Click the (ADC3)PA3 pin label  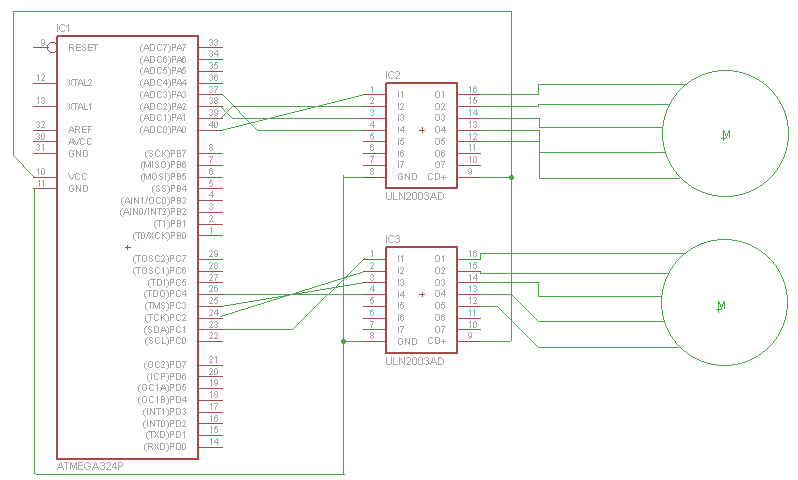click(163, 95)
